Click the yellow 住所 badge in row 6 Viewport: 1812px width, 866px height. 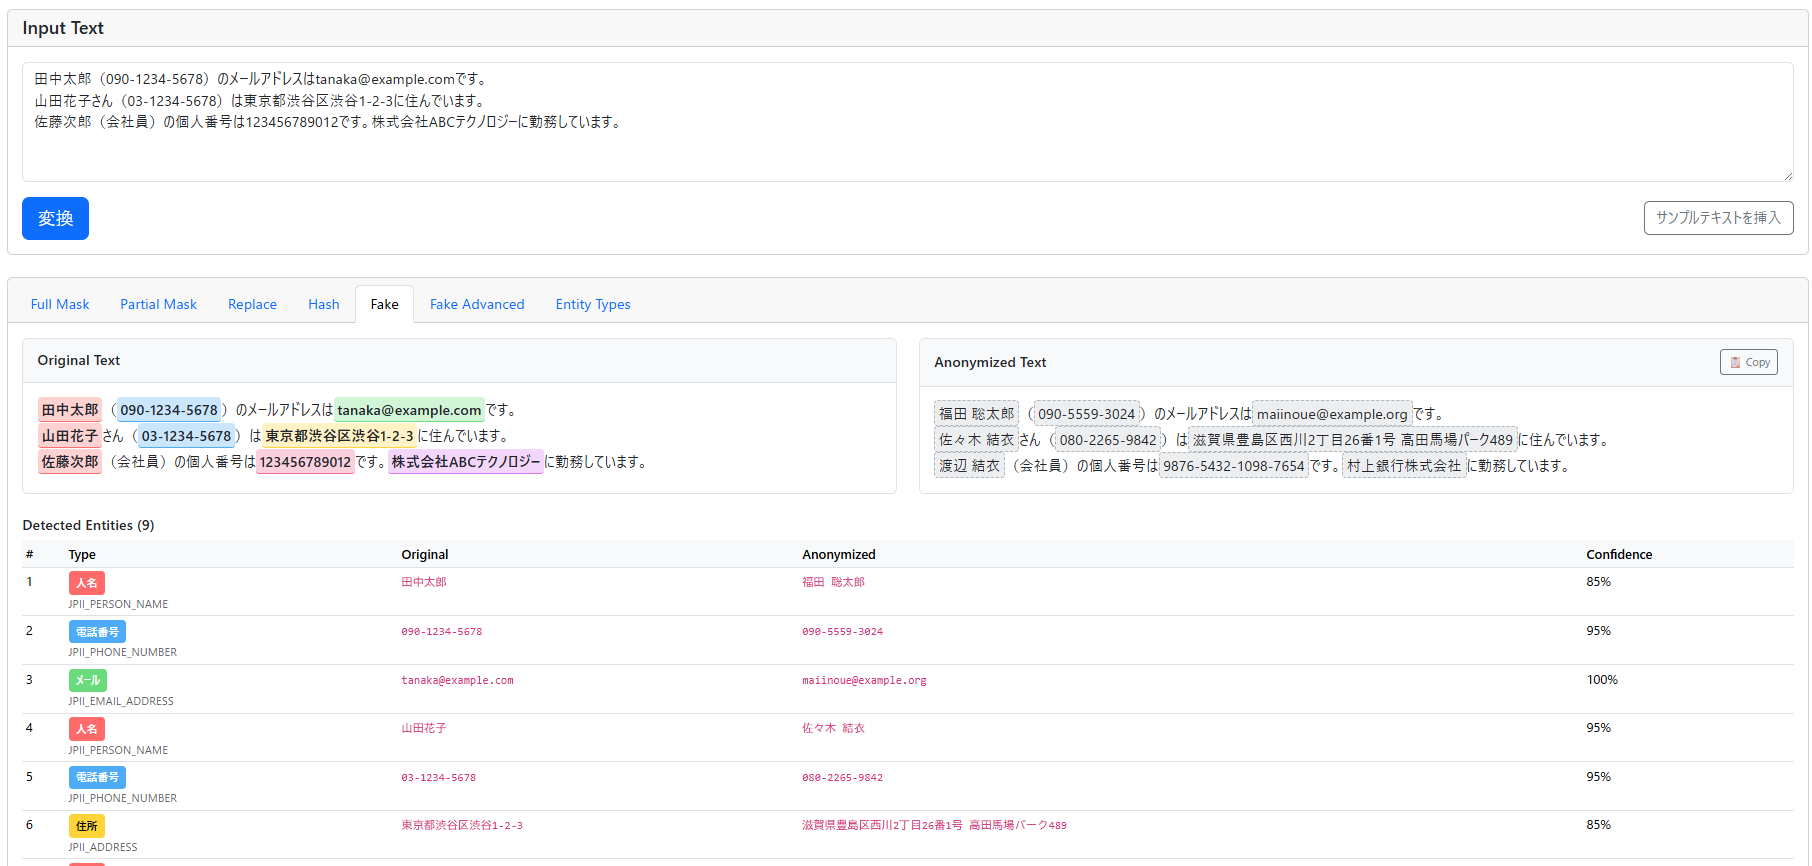click(87, 826)
